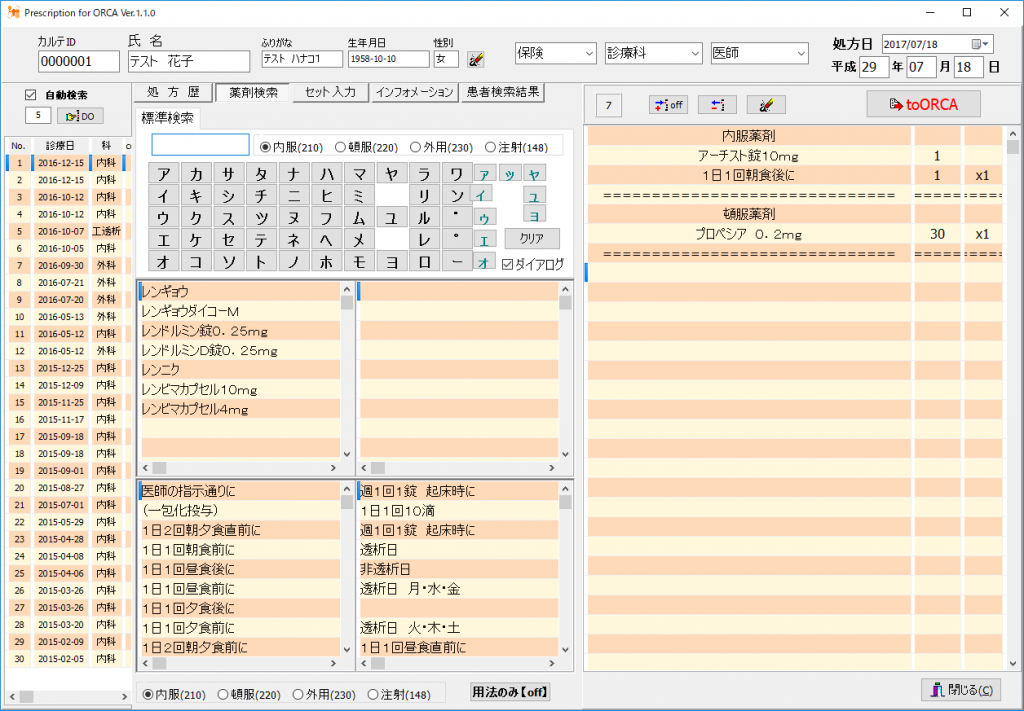
Task: Toggle the 用法のみ【off】 button
Action: click(511, 692)
